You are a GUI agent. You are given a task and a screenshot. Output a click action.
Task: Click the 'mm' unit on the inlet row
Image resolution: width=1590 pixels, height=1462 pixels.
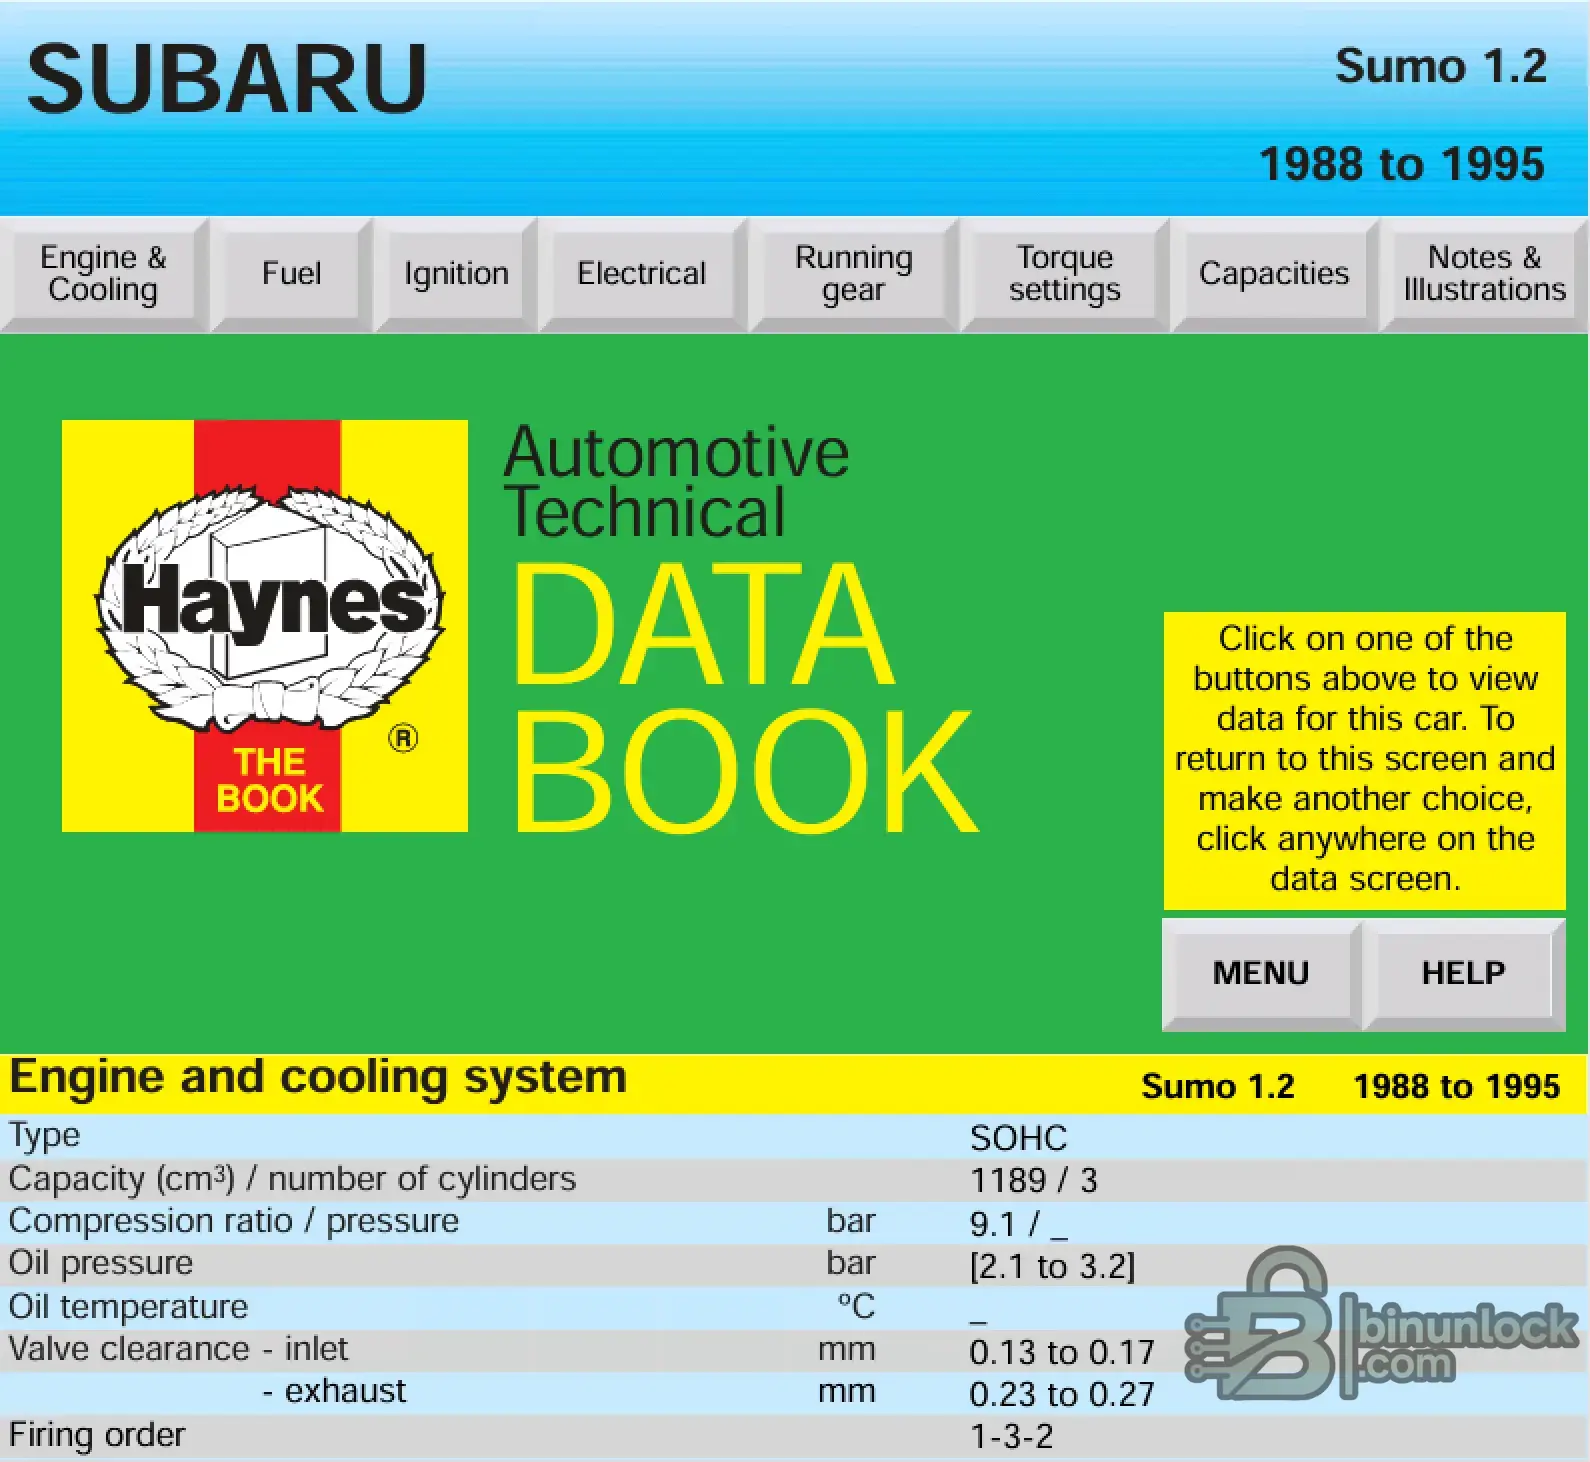point(847,1351)
